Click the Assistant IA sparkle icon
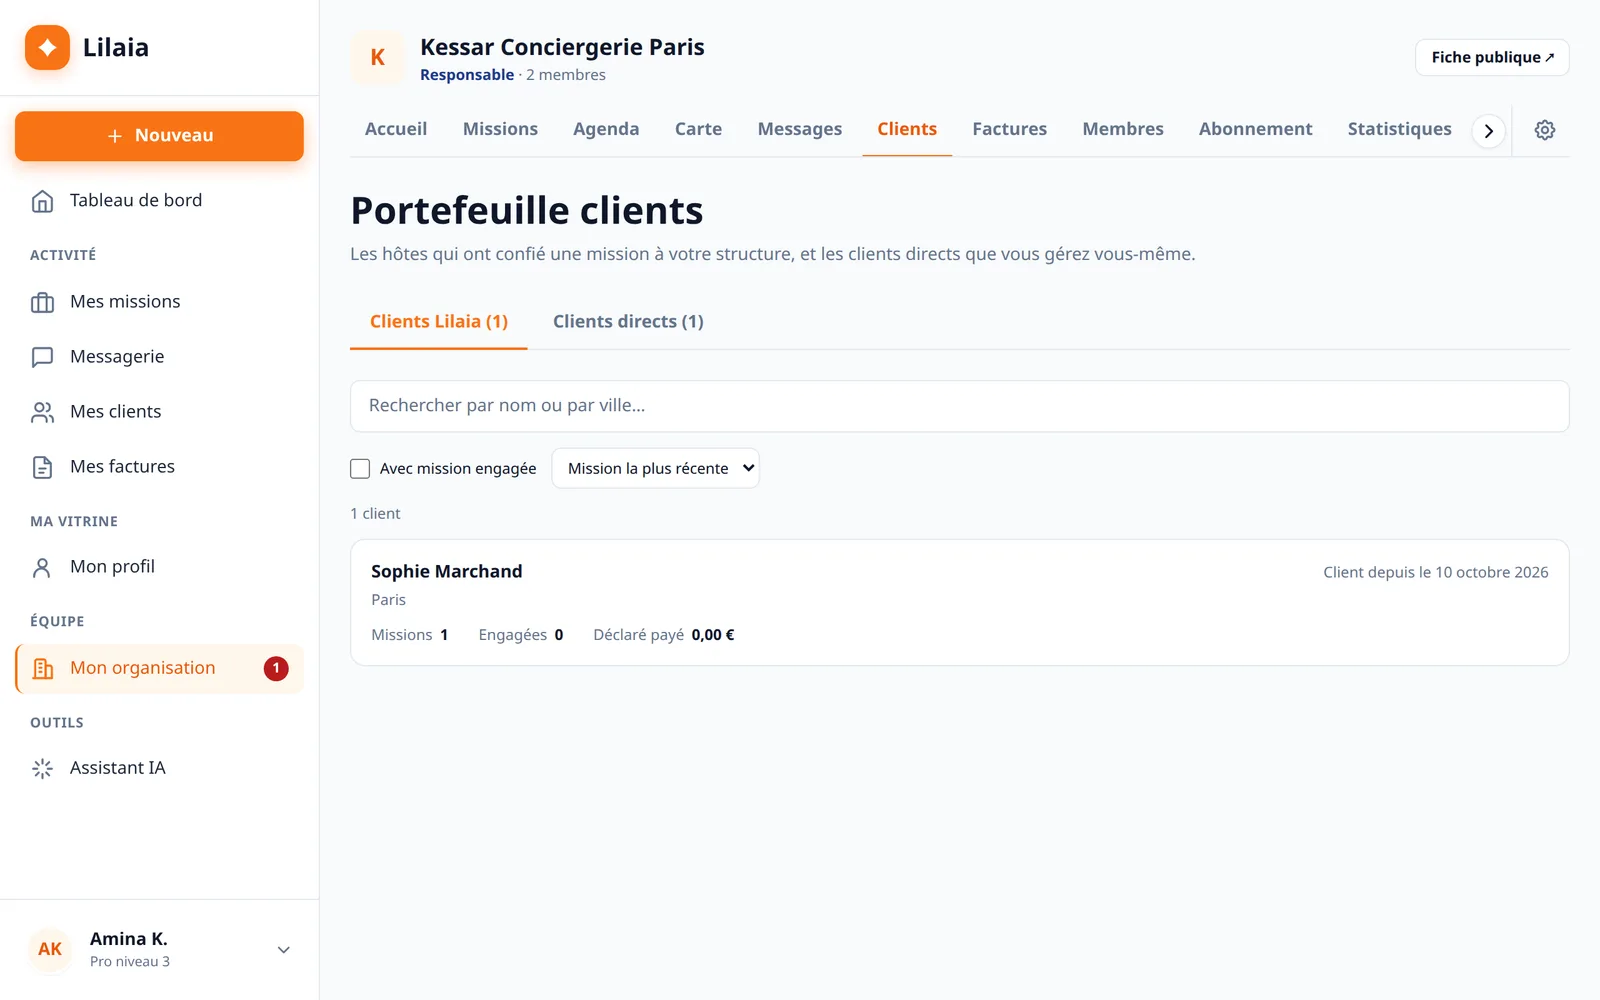This screenshot has height=1000, width=1600. click(x=42, y=768)
